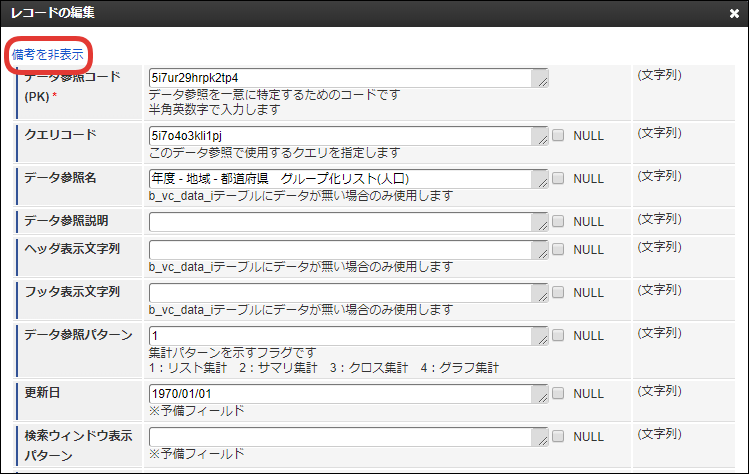Grab resize handle of データ参照コード textarea
Viewport: 749px width, 474px height.
[543, 82]
